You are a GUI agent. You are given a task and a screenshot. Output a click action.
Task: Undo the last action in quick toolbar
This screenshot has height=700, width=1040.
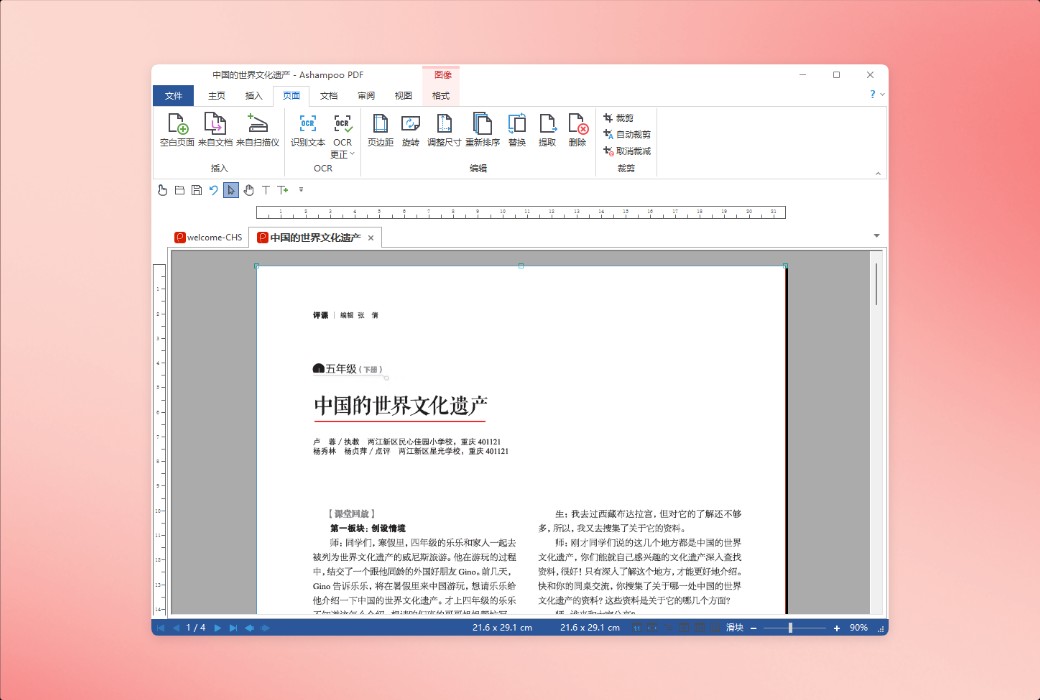pos(213,190)
